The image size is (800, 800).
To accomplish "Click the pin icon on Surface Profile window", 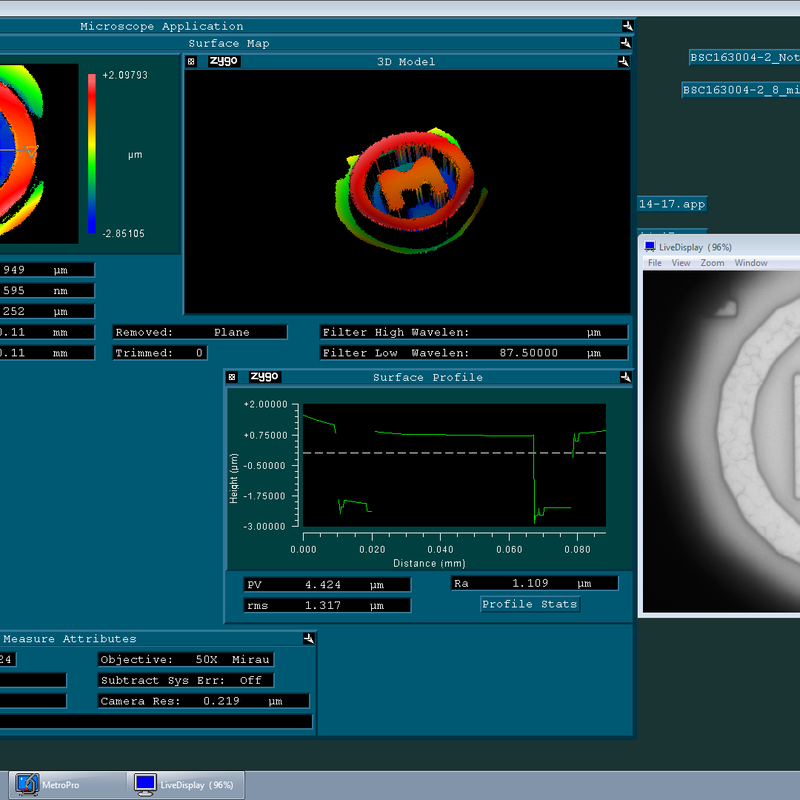I will [x=625, y=378].
